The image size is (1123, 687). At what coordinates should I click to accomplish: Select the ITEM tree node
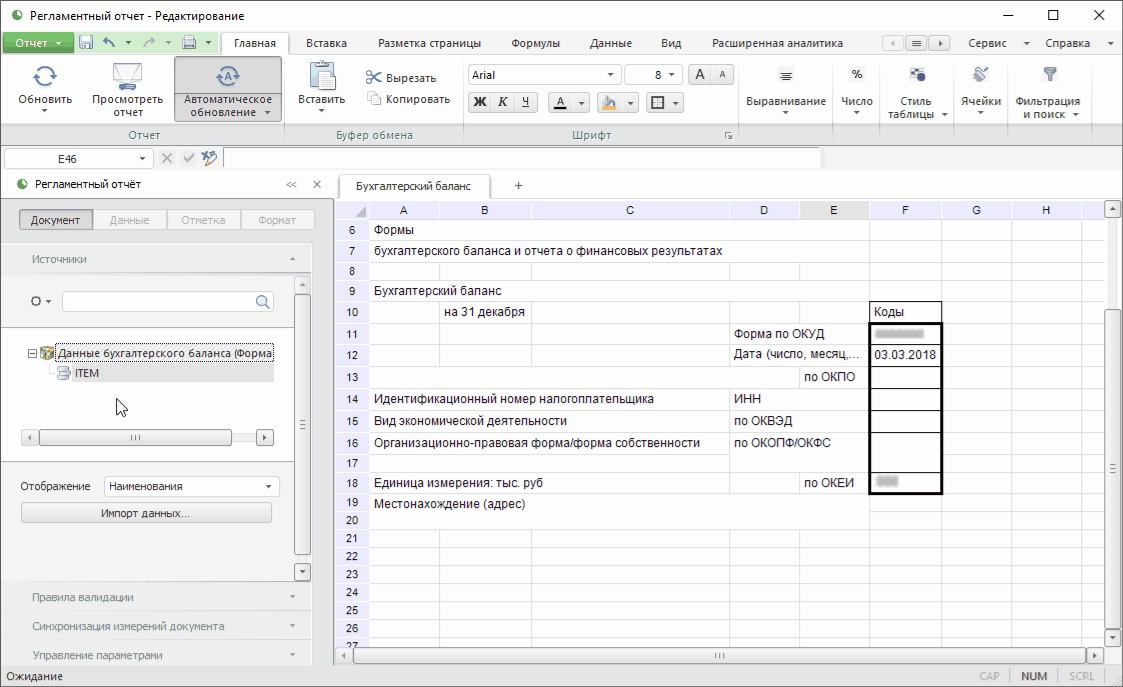[x=86, y=373]
